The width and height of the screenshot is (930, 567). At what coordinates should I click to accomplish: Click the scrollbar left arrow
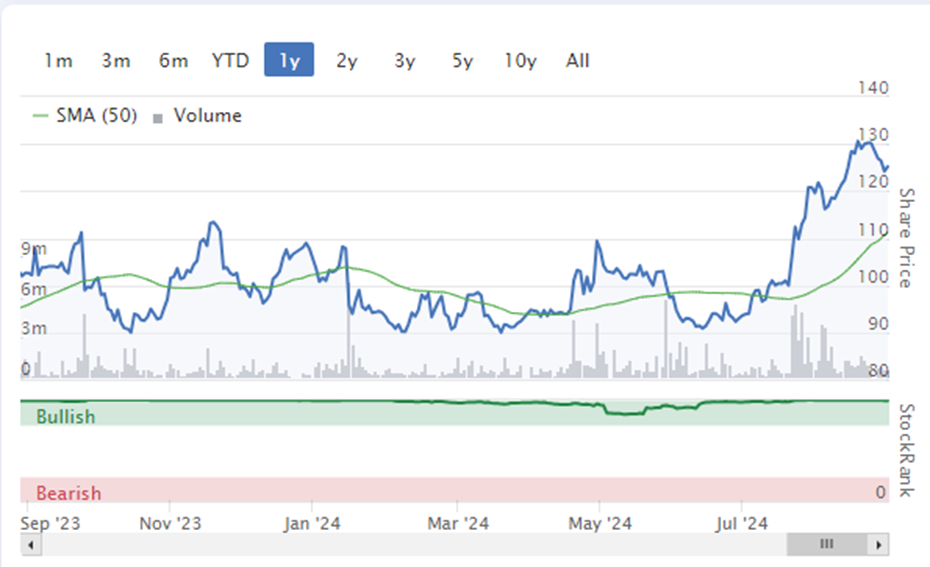(31, 544)
